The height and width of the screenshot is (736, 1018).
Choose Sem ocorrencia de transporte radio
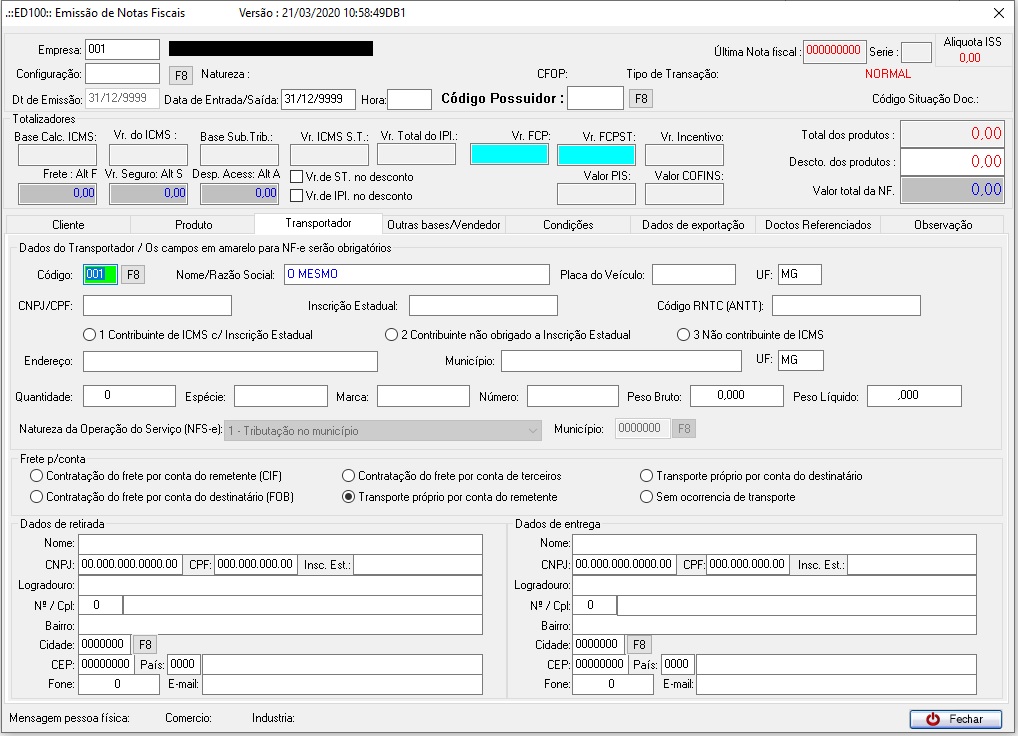646,496
